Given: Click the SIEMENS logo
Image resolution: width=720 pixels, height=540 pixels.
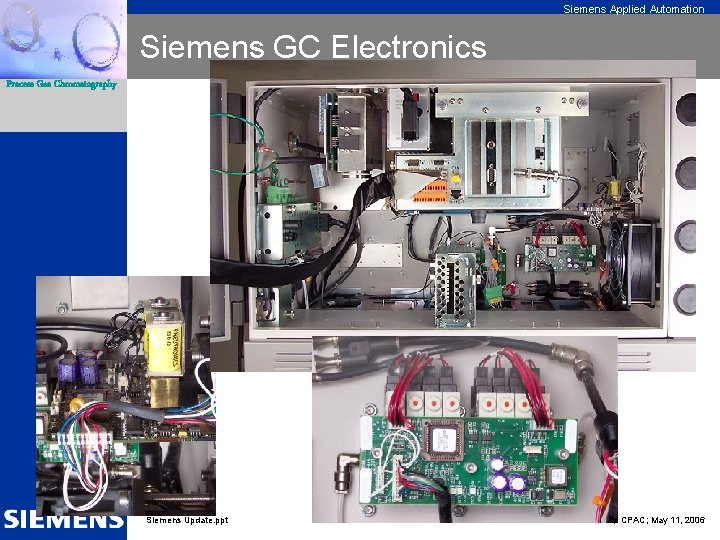Looking at the screenshot, I should 64,518.
